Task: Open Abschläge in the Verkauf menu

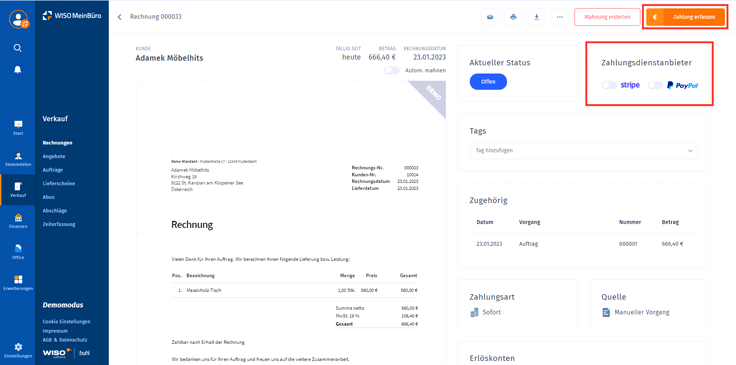Action: pyautogui.click(x=54, y=211)
